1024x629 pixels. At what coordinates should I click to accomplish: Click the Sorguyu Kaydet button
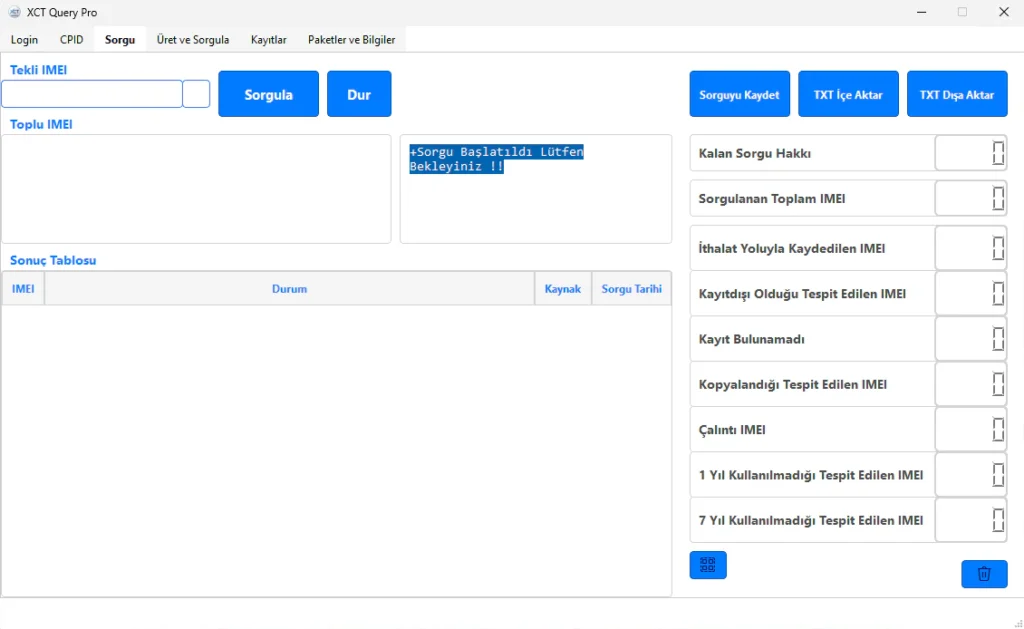pyautogui.click(x=740, y=94)
